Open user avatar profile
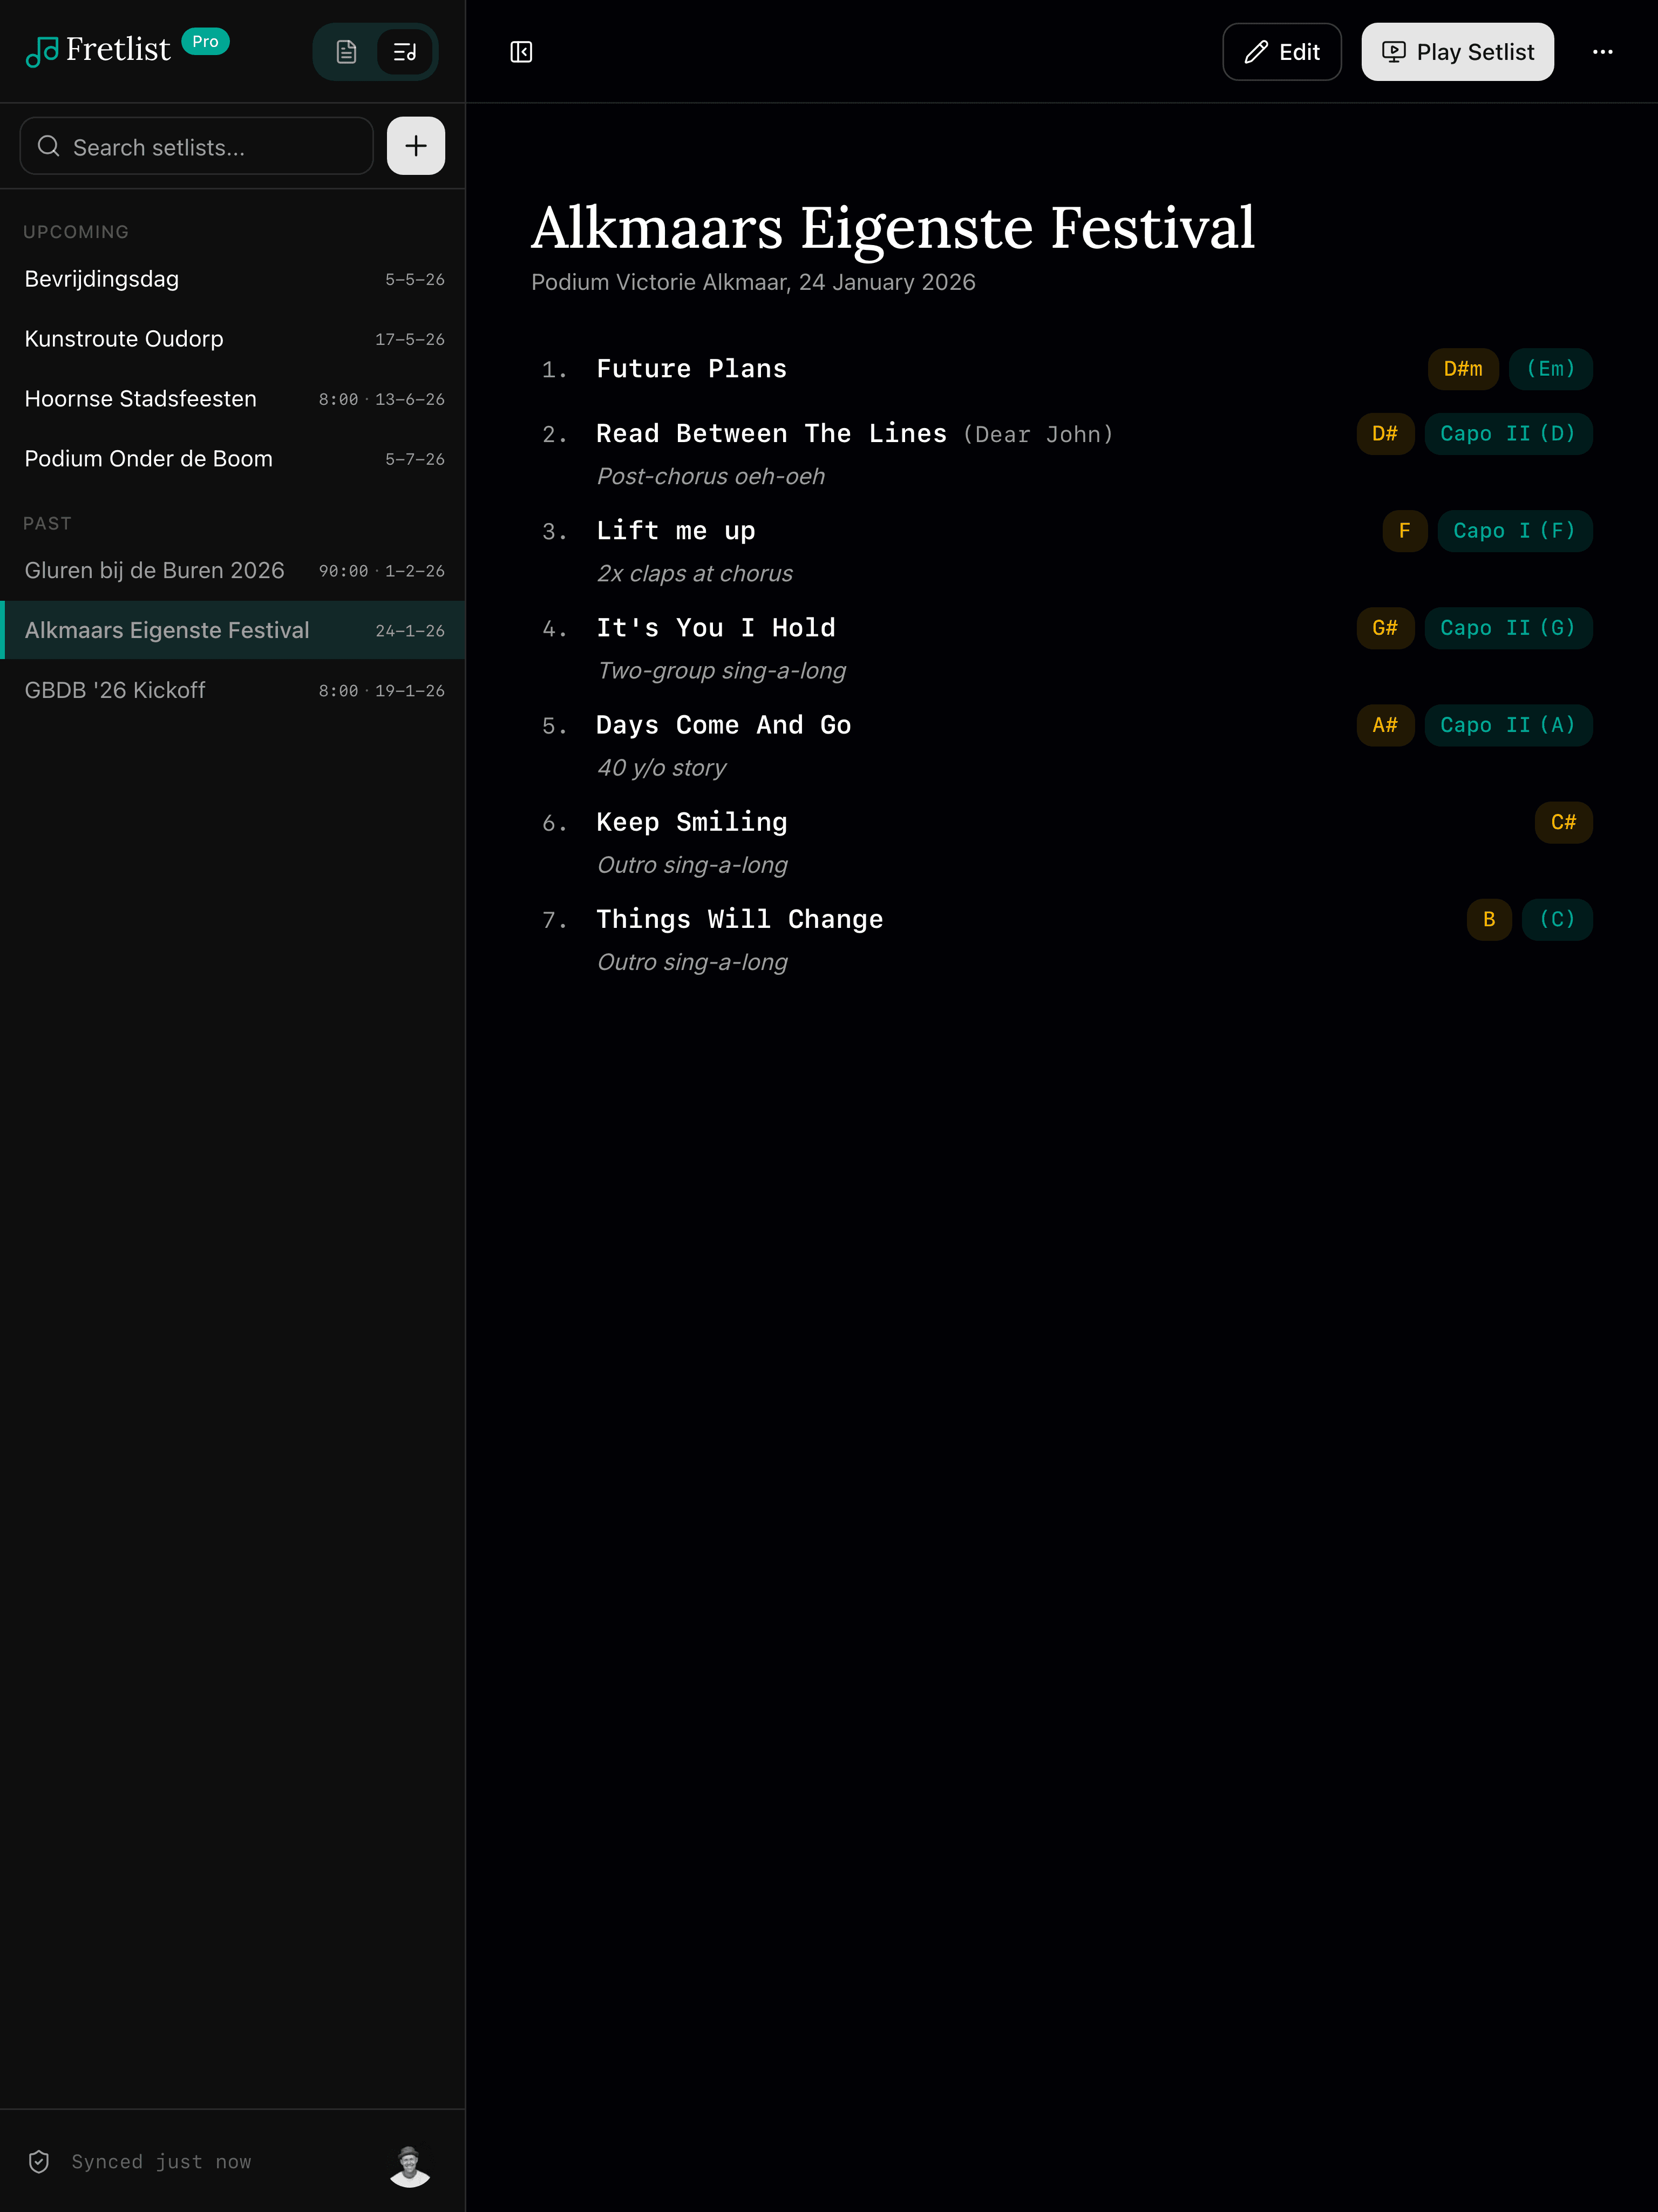The image size is (1658, 2212). pyautogui.click(x=409, y=2165)
